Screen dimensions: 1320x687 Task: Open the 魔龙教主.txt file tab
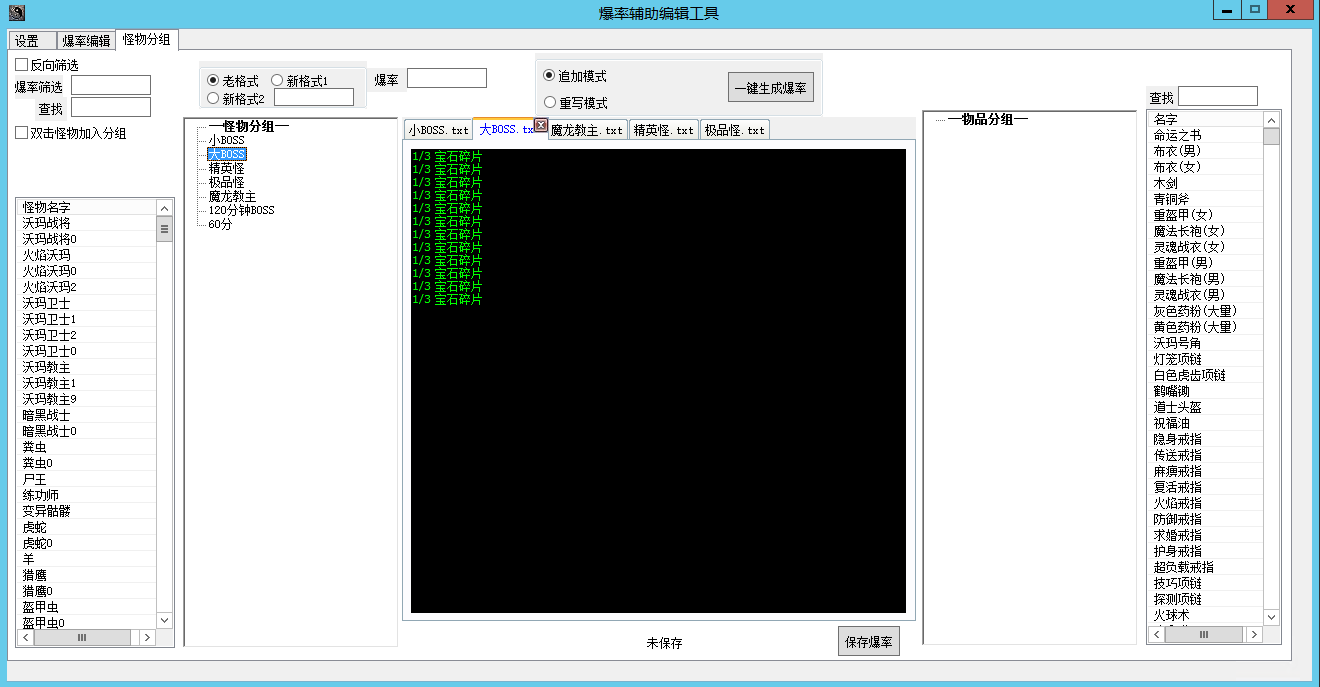click(587, 130)
